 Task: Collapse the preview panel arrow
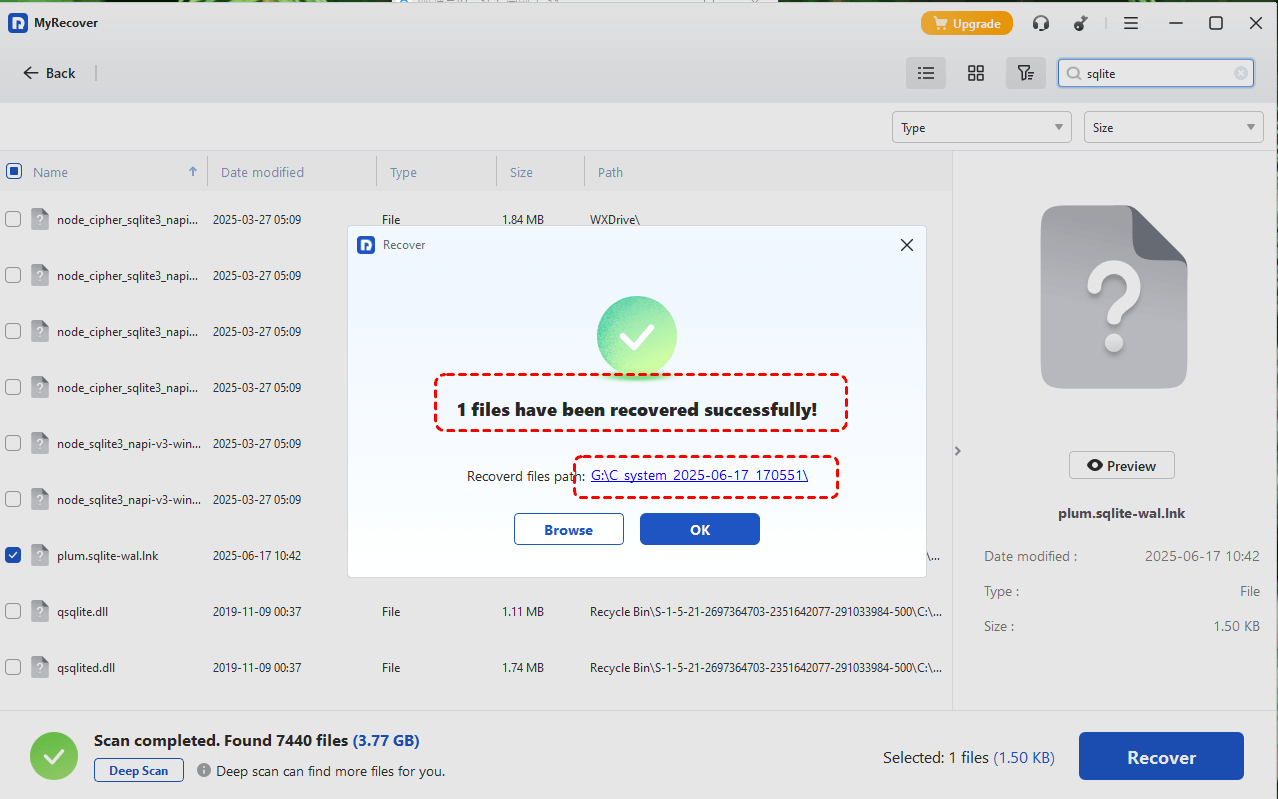coord(957,451)
